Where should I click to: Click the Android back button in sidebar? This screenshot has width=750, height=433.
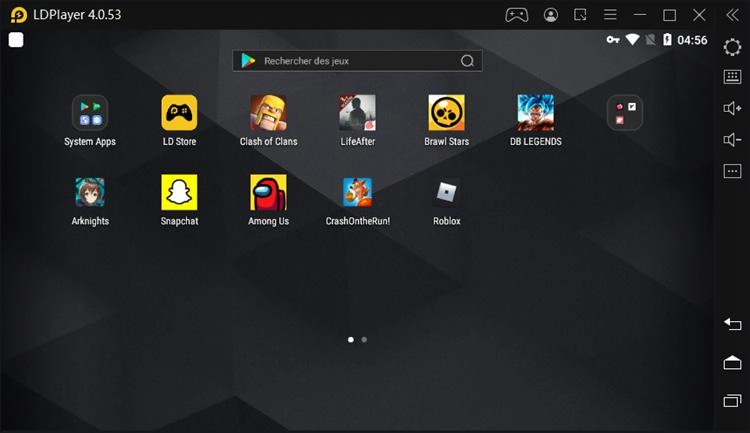click(732, 324)
